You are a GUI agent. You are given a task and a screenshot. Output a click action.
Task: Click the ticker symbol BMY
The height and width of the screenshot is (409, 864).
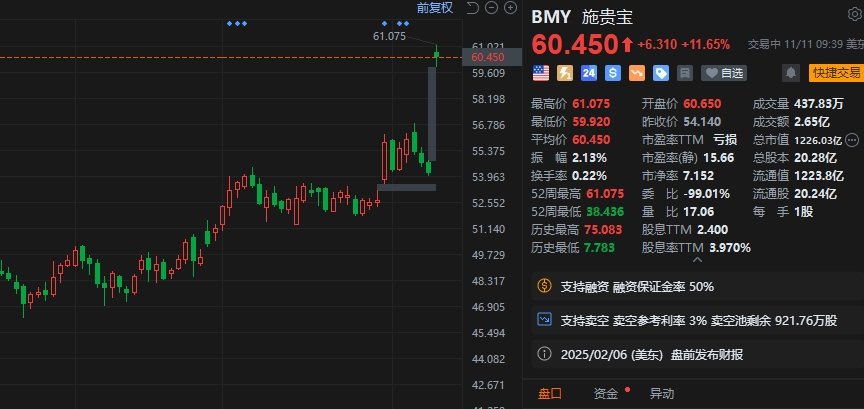pos(551,17)
